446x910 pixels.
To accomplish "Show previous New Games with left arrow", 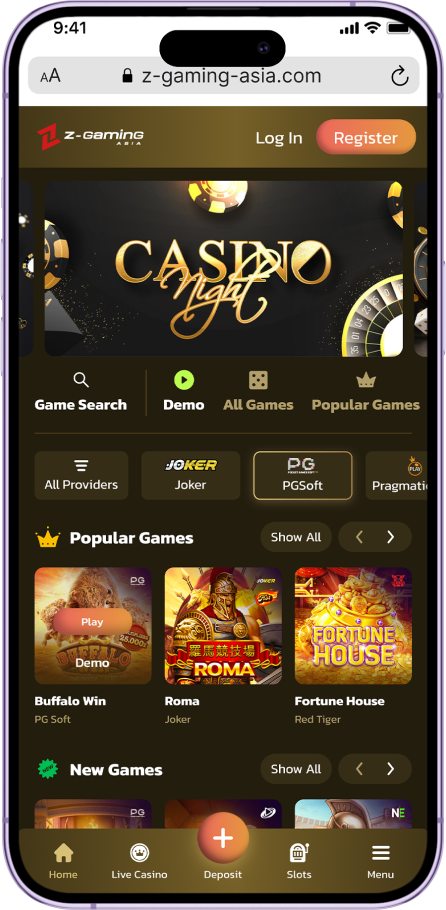I will 359,769.
